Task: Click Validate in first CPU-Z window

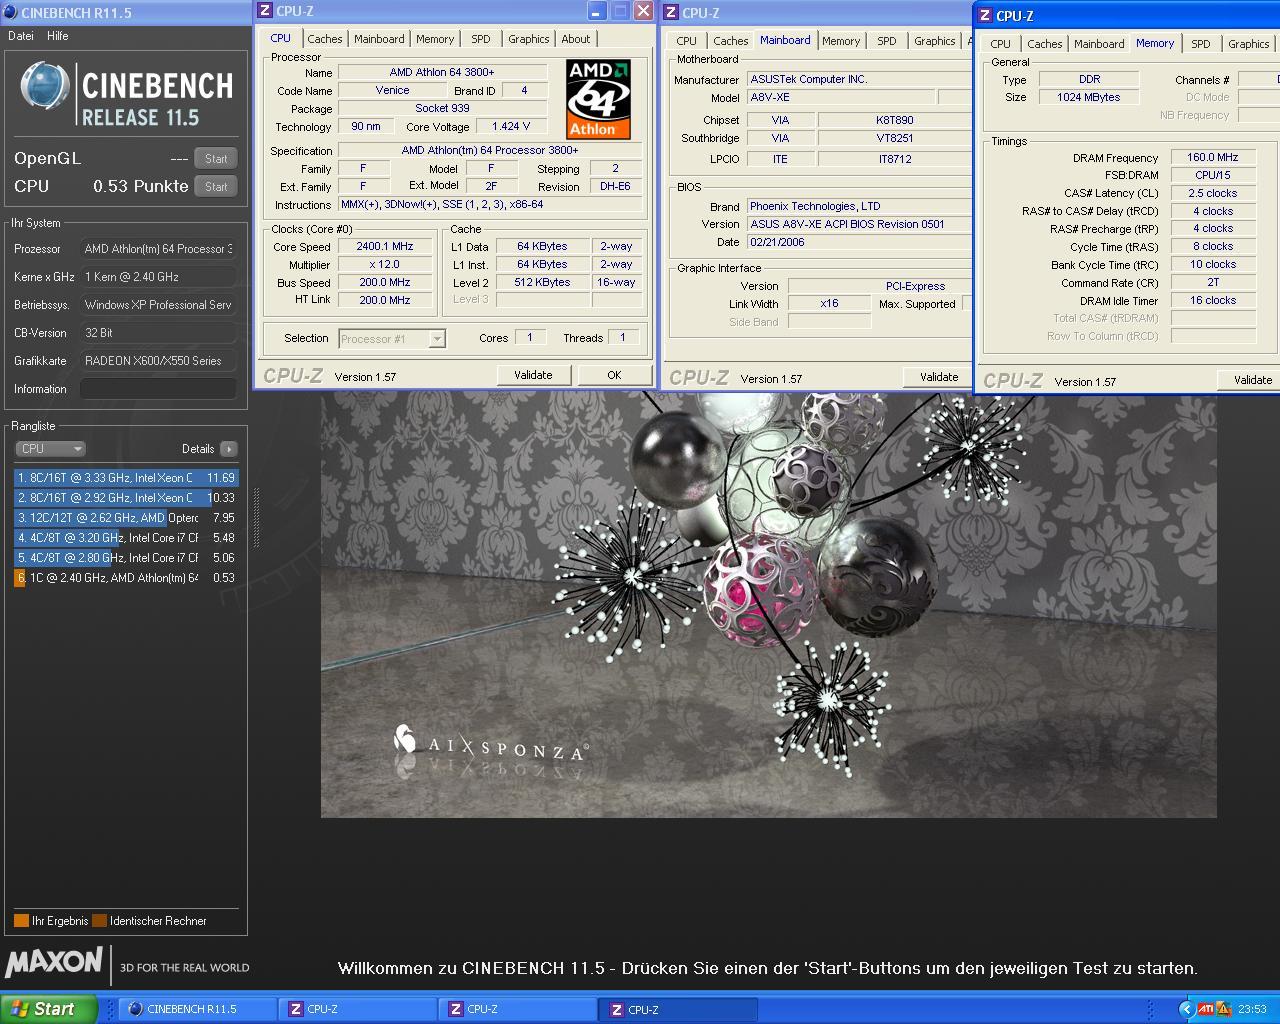Action: pyautogui.click(x=533, y=375)
